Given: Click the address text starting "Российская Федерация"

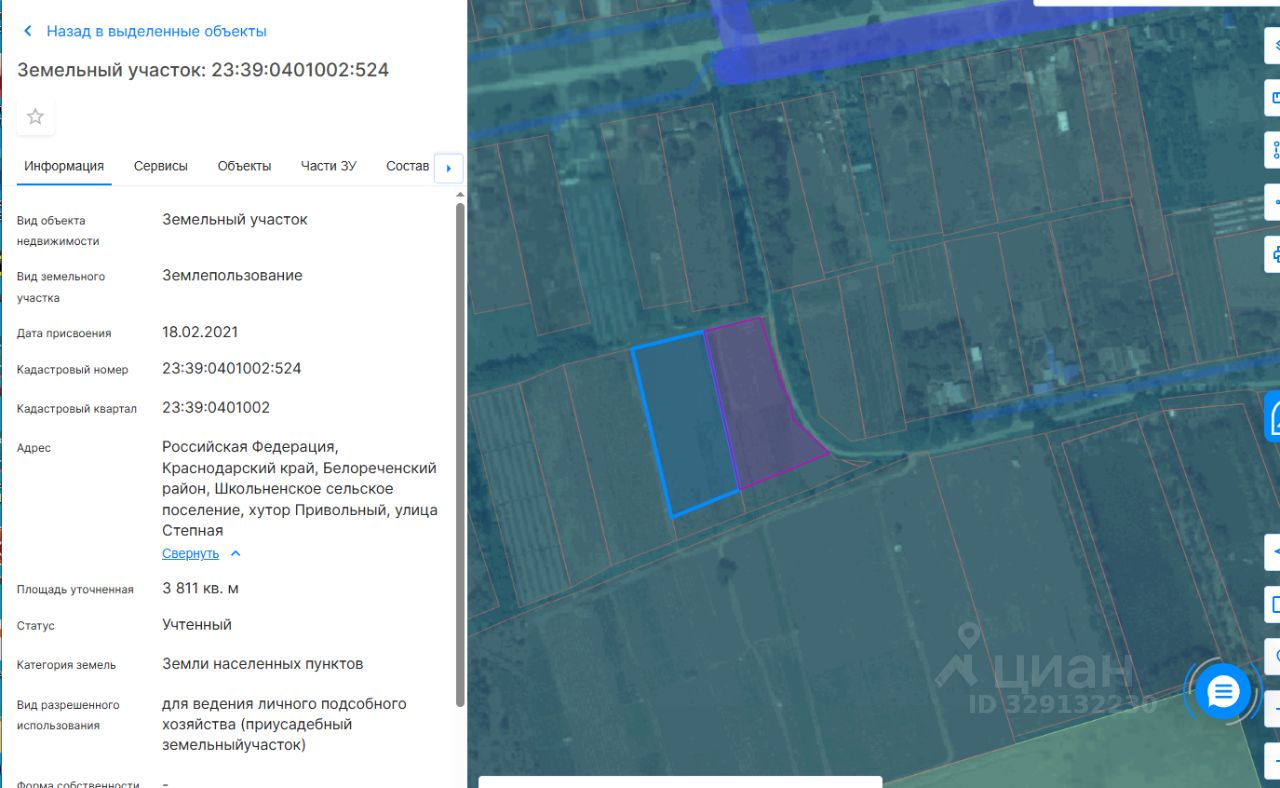Looking at the screenshot, I should 300,488.
